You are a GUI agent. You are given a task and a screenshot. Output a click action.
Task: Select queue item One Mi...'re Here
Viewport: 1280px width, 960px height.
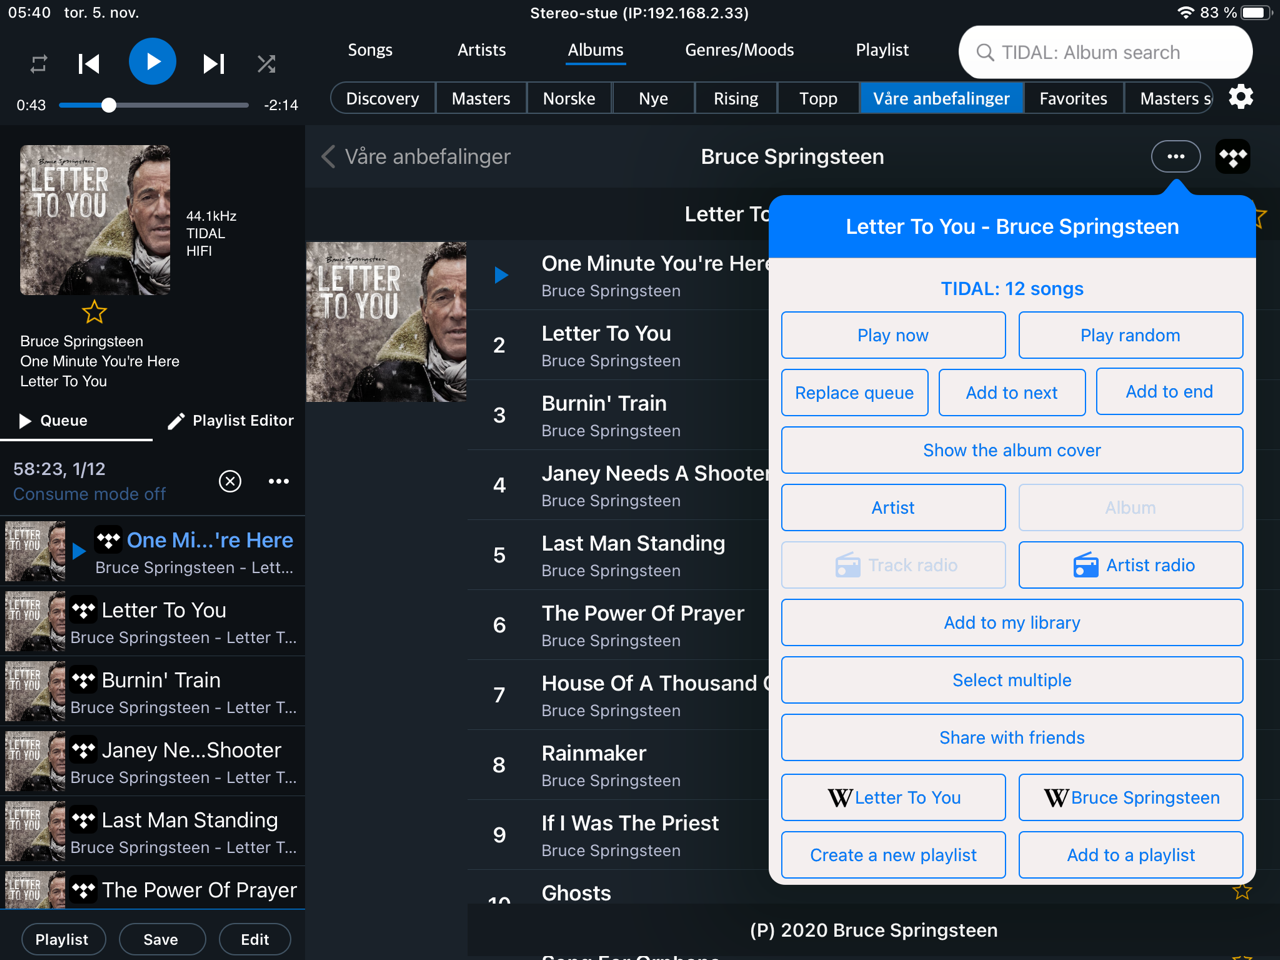click(x=152, y=552)
